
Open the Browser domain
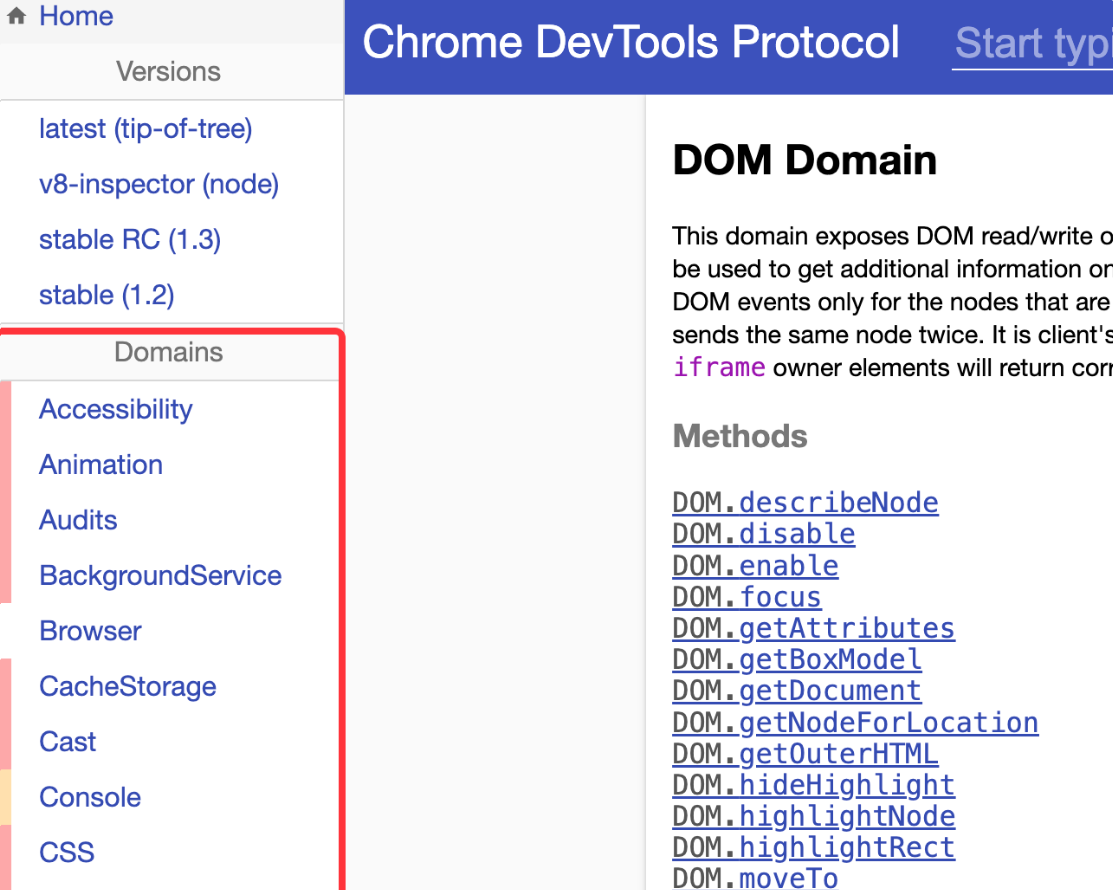tap(90, 631)
